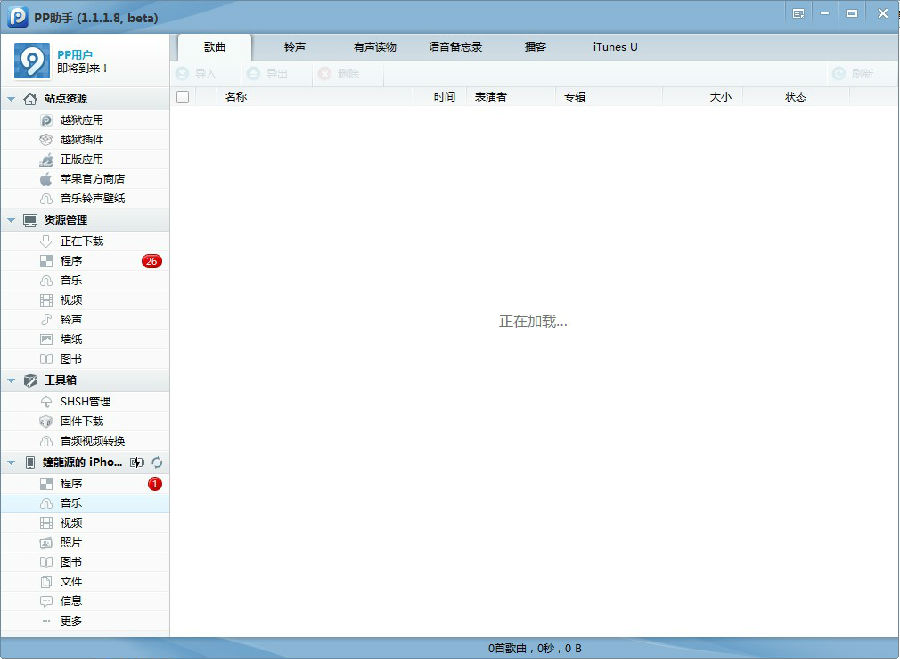Open 越狱应用 in the sidebar
900x659 pixels.
81,120
